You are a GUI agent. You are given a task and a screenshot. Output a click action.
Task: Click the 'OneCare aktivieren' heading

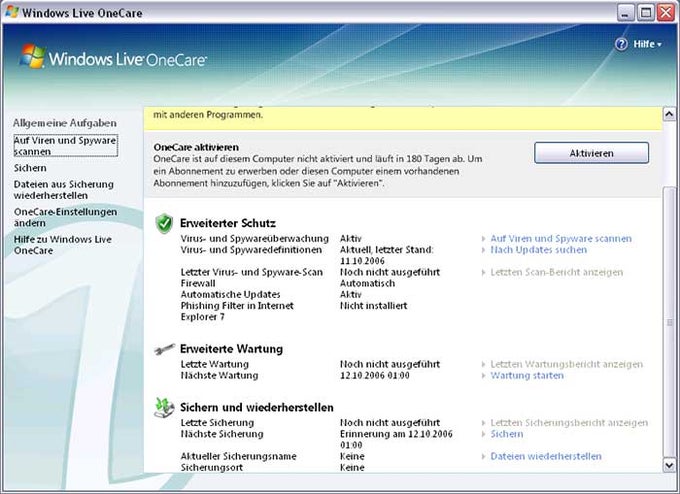pos(196,147)
